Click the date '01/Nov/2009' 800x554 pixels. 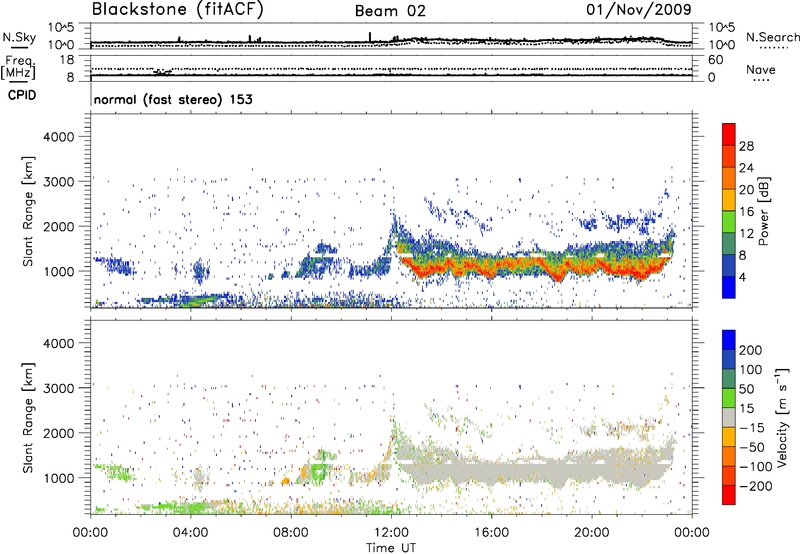639,9
